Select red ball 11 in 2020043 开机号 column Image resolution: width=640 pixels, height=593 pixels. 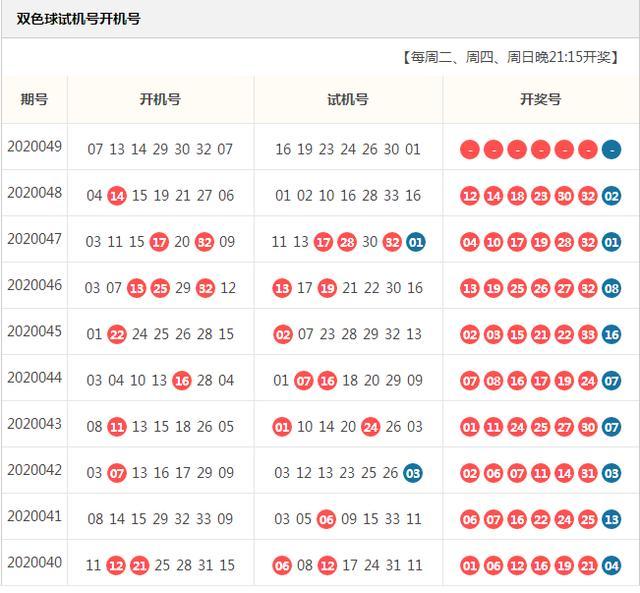[x=117, y=427]
